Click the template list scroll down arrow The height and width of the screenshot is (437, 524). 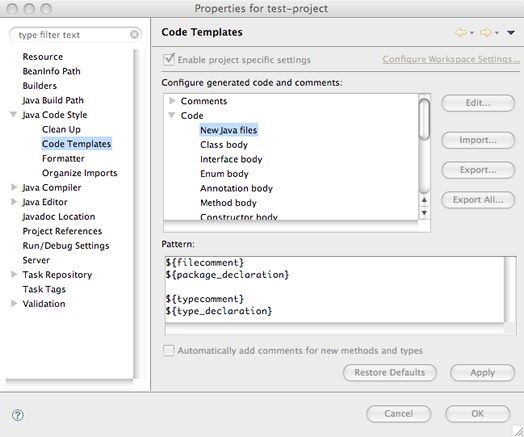coord(424,213)
